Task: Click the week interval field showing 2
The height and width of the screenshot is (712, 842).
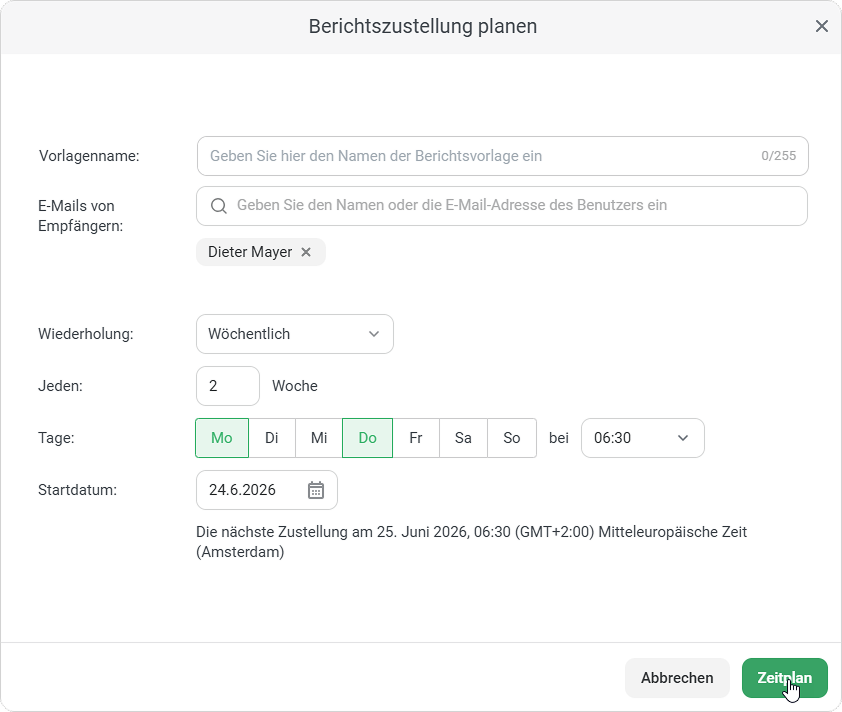Action: [228, 386]
